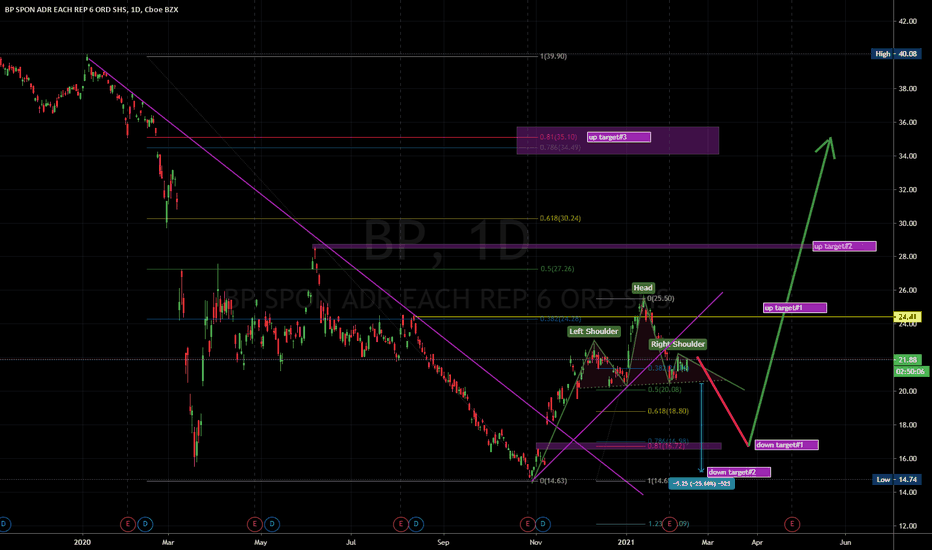Click the 12.00 price axis label
This screenshot has width=932, height=550.
point(907,526)
